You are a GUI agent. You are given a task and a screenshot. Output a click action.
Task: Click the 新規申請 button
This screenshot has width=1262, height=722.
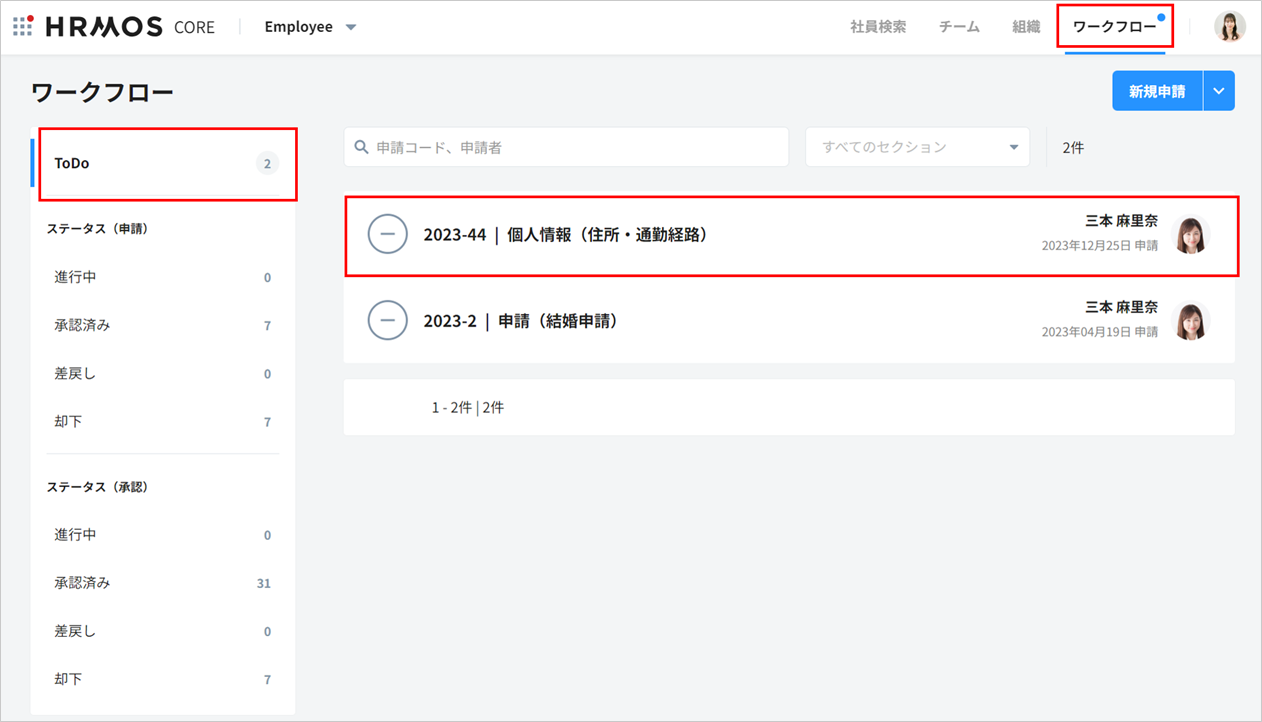pyautogui.click(x=1157, y=91)
